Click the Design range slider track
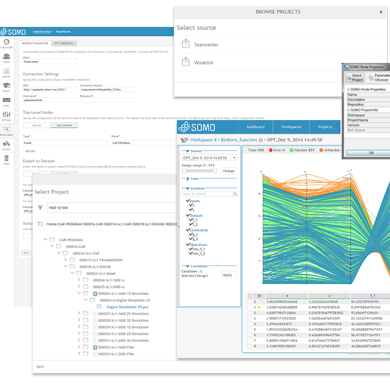390x390 pixels. tap(199, 171)
